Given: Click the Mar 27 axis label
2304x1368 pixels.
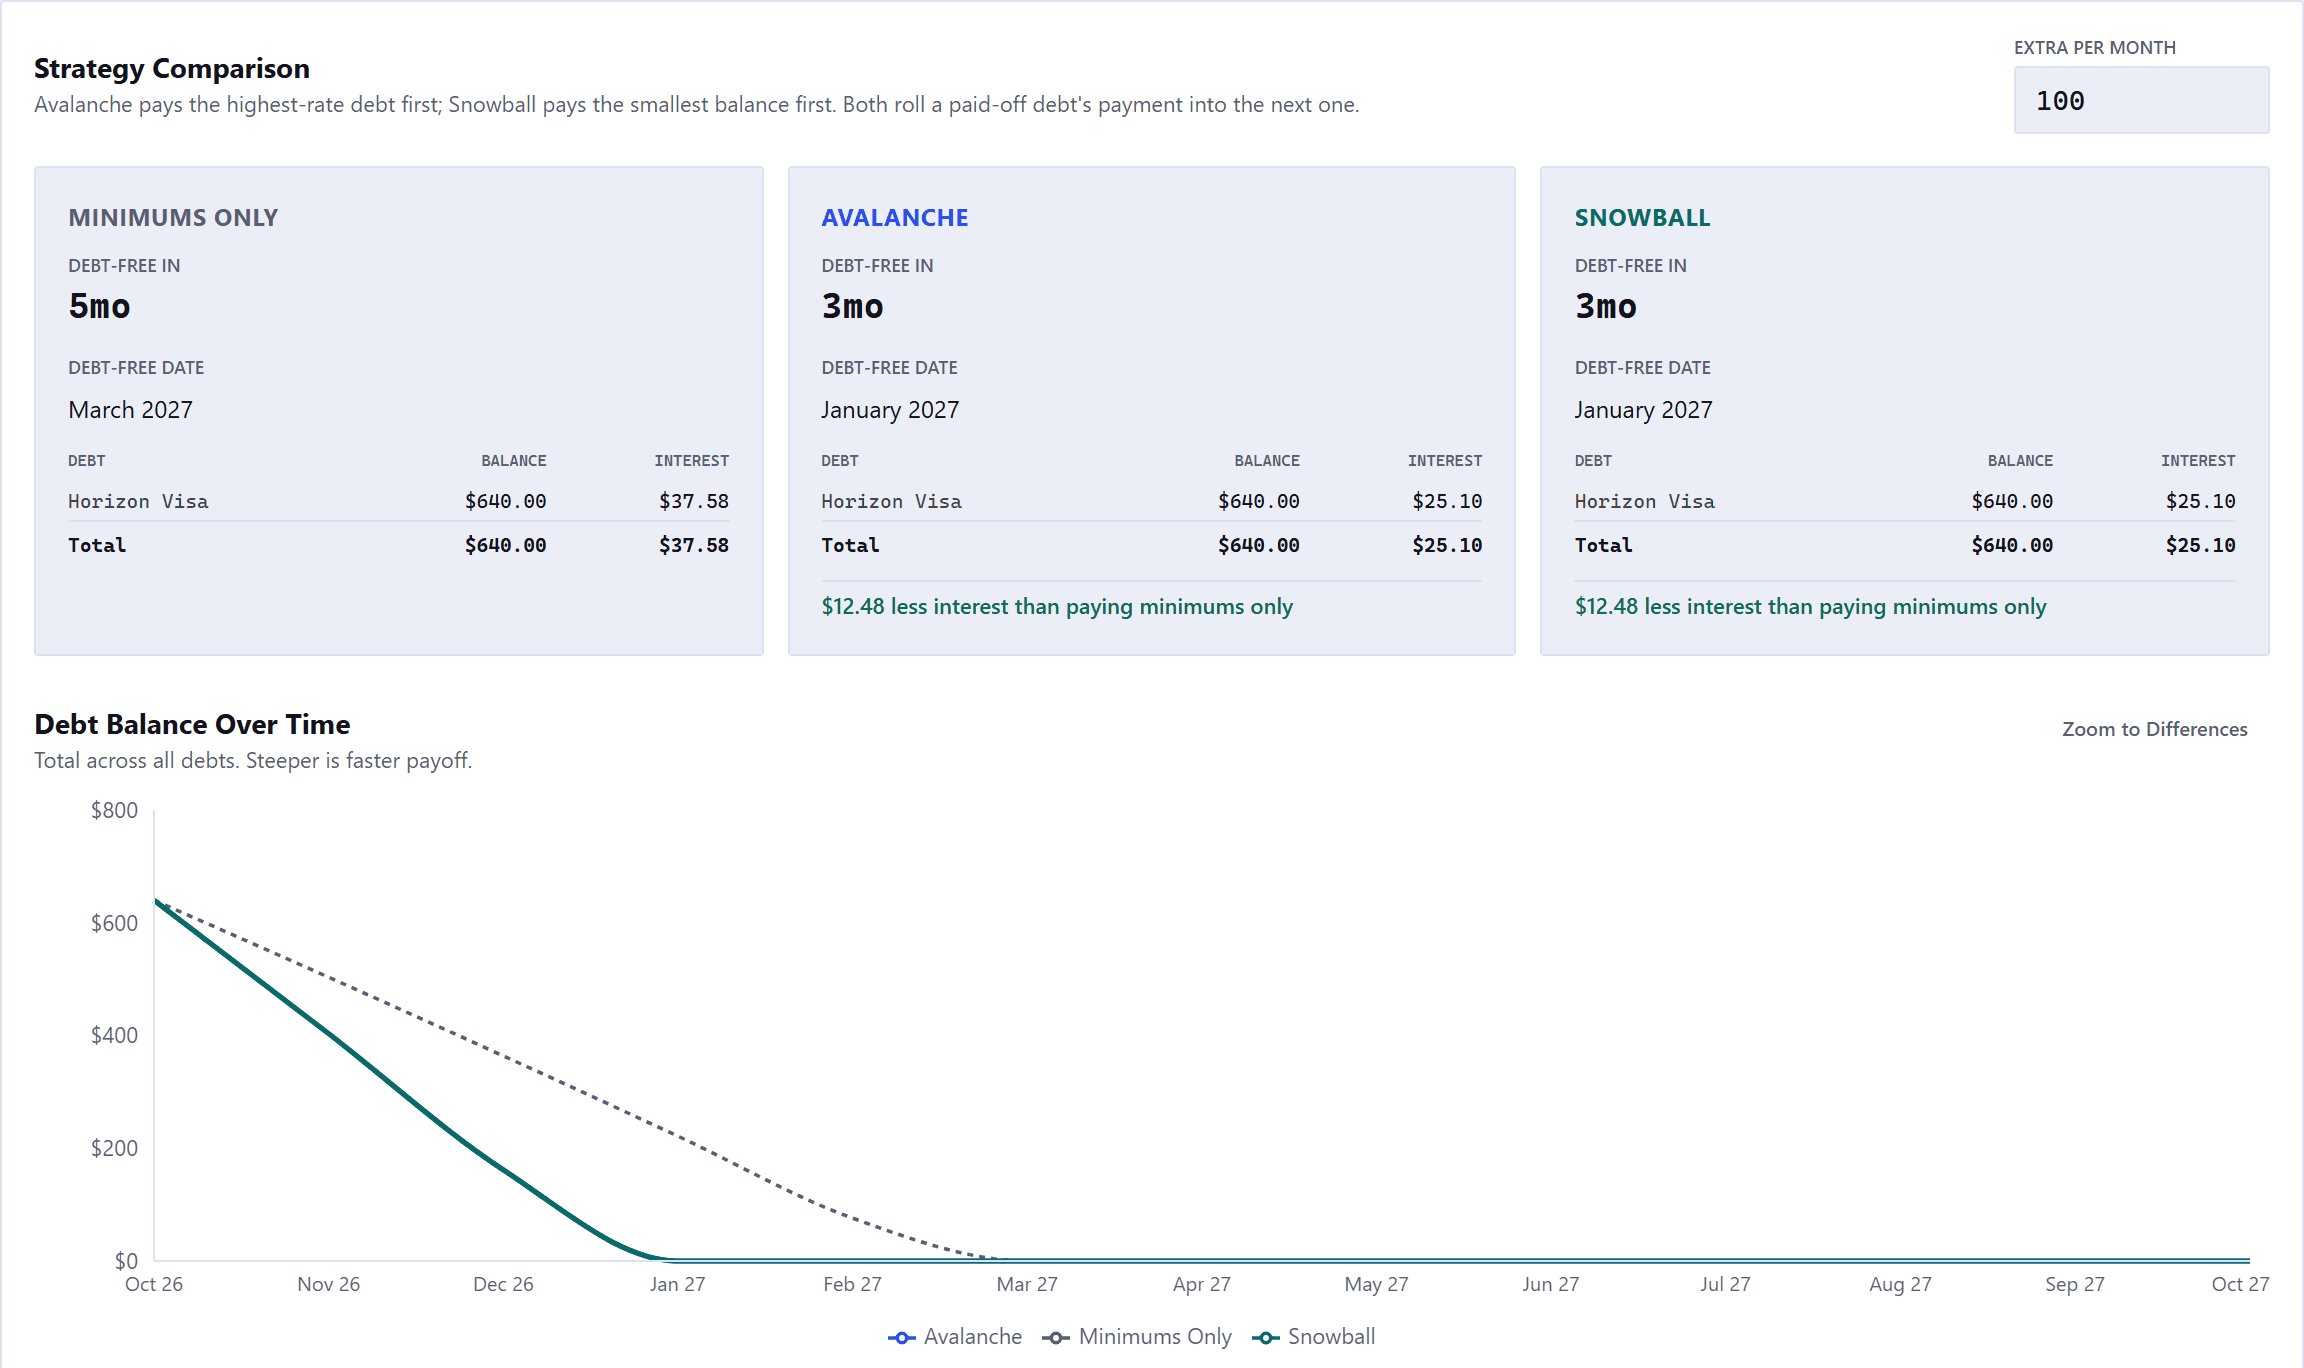Looking at the screenshot, I should [1027, 1284].
